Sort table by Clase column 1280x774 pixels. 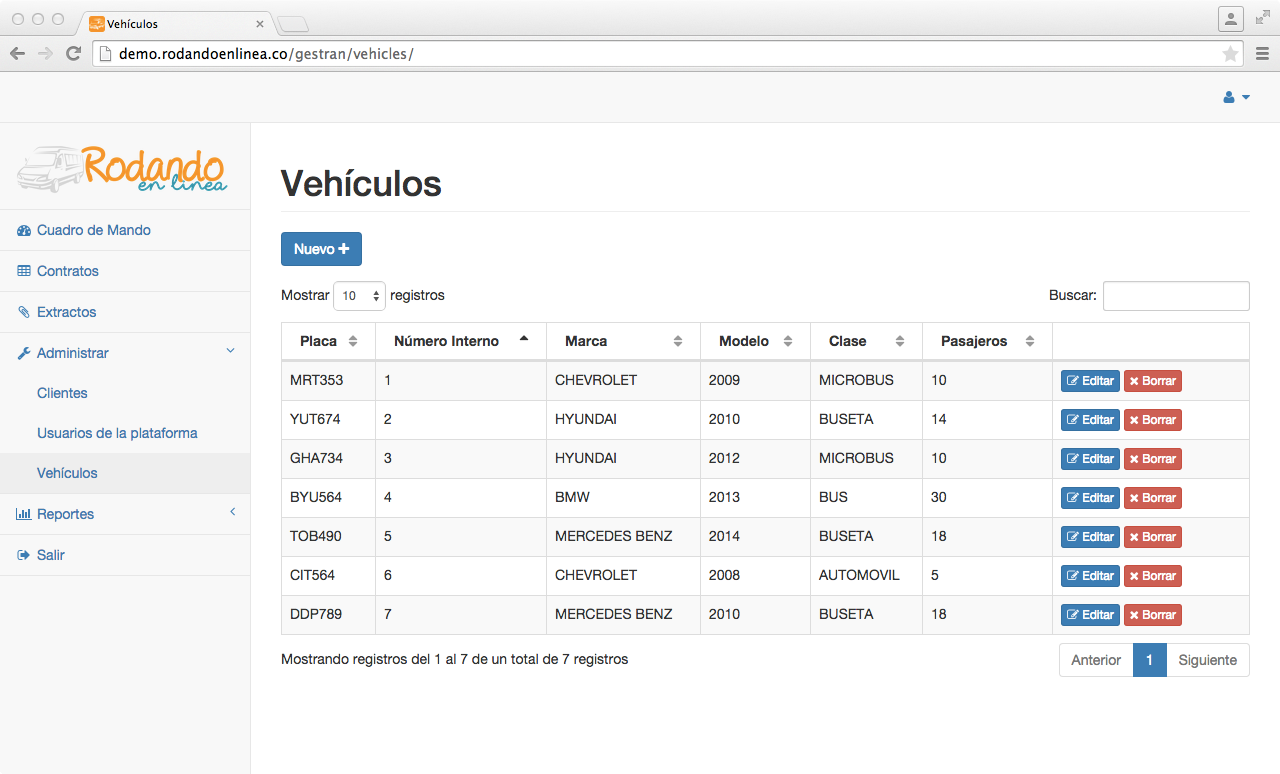click(x=866, y=341)
